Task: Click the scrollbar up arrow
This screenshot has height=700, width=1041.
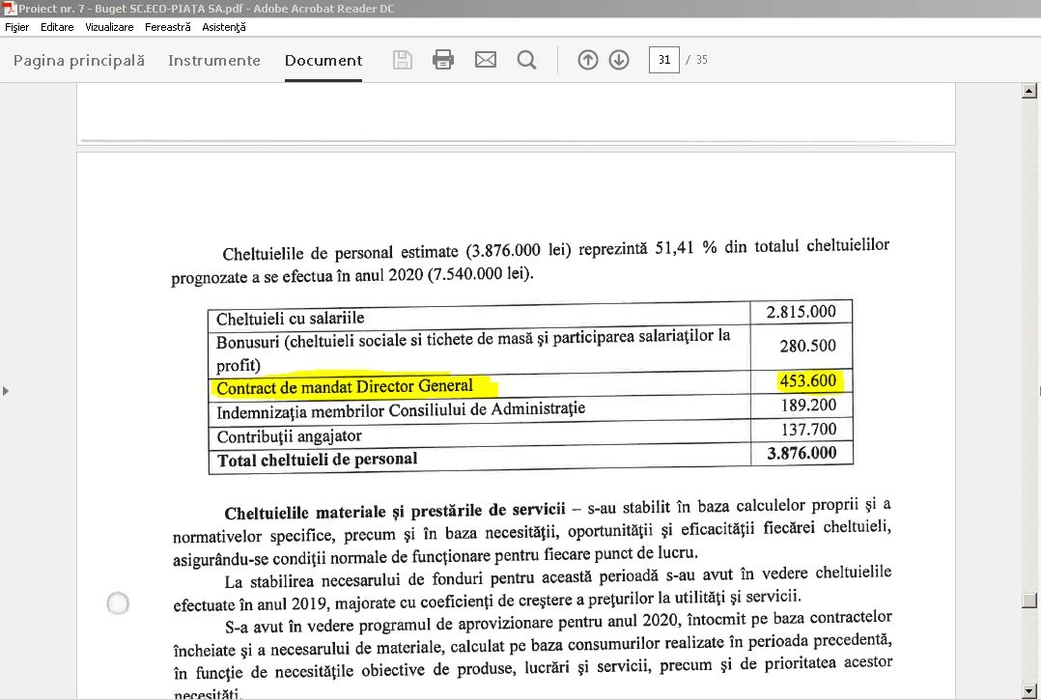Action: (1028, 92)
